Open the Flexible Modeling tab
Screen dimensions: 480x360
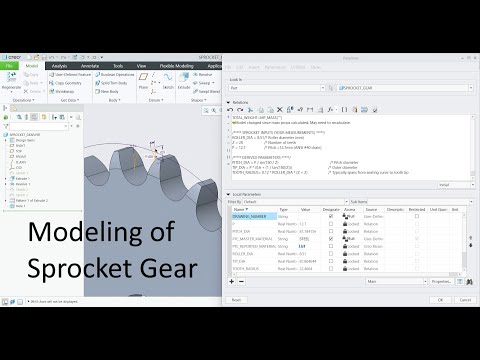[x=176, y=66]
